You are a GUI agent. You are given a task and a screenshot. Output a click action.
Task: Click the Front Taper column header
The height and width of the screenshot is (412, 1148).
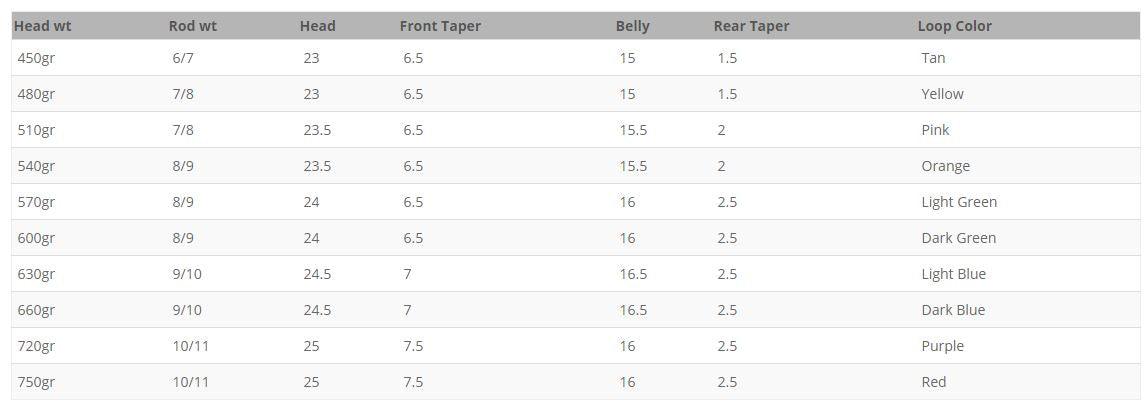440,26
